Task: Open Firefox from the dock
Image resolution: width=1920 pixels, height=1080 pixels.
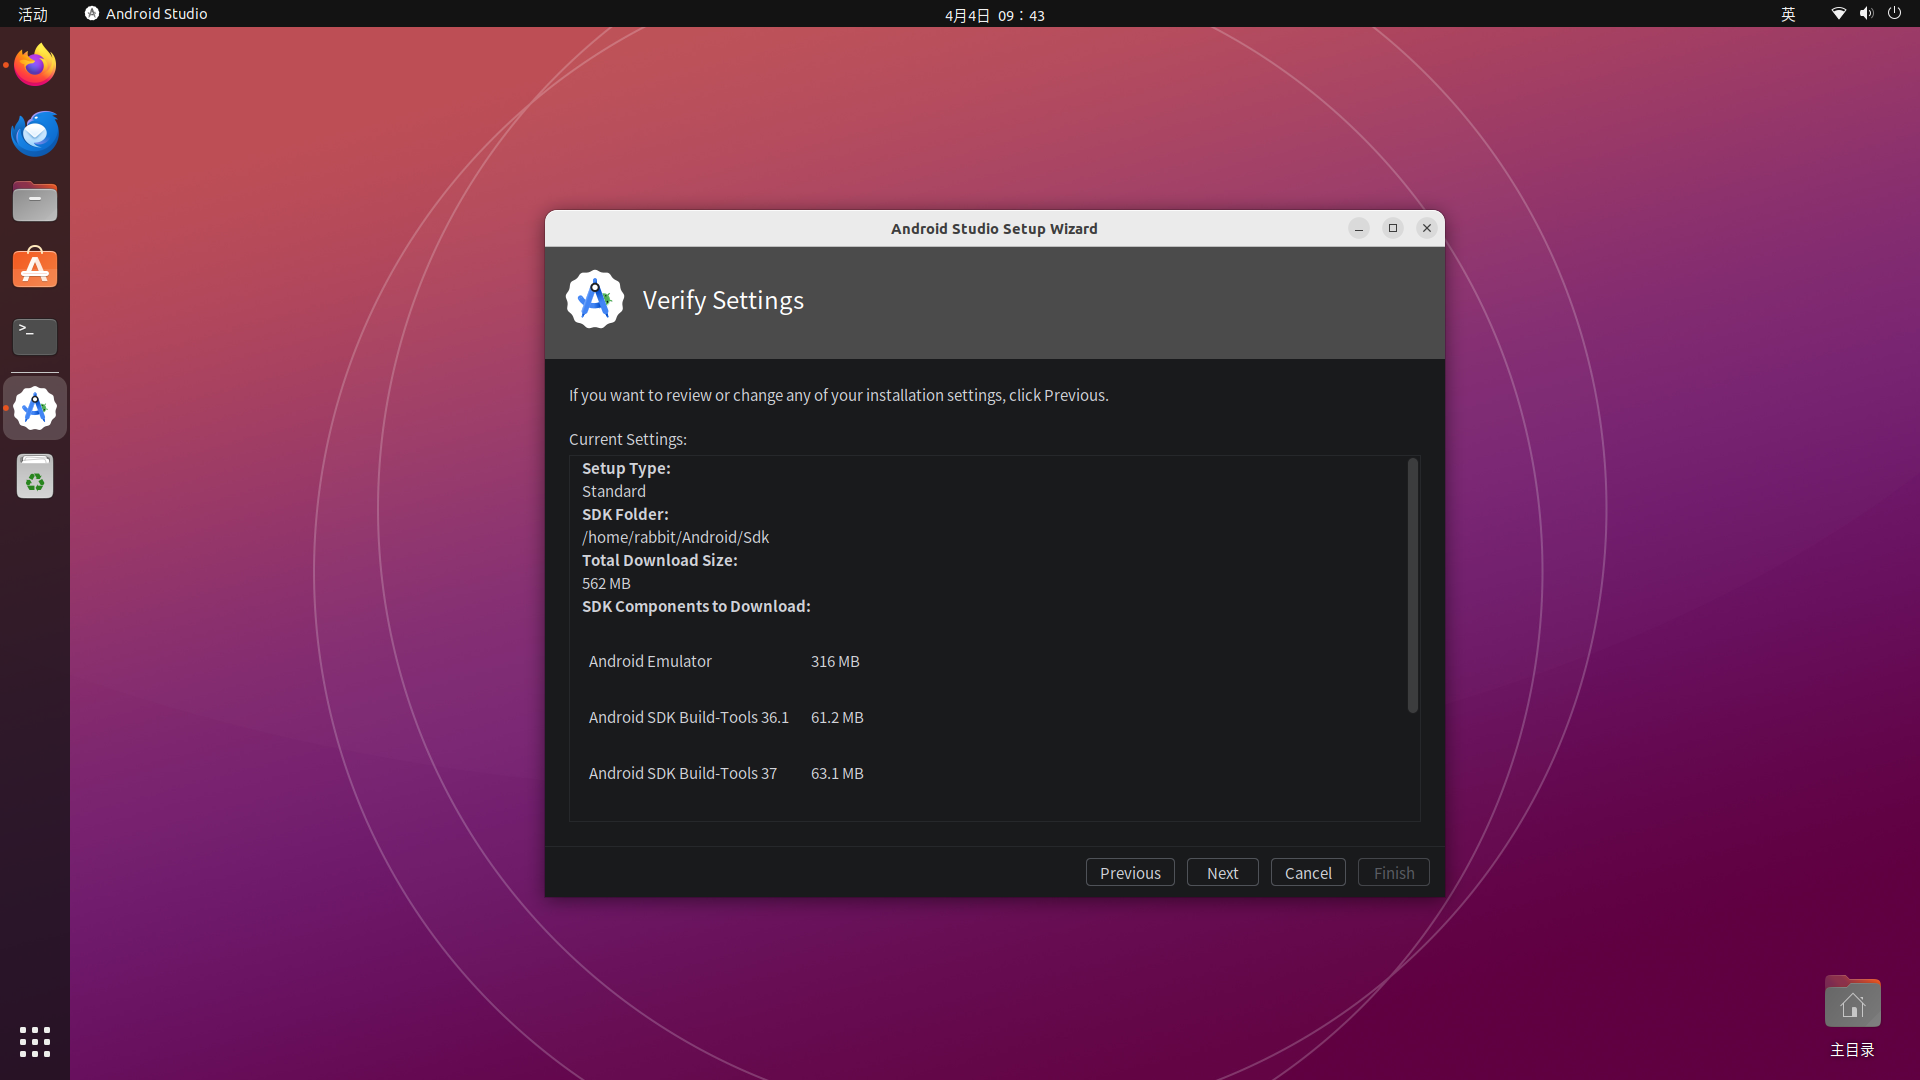Action: [x=35, y=65]
